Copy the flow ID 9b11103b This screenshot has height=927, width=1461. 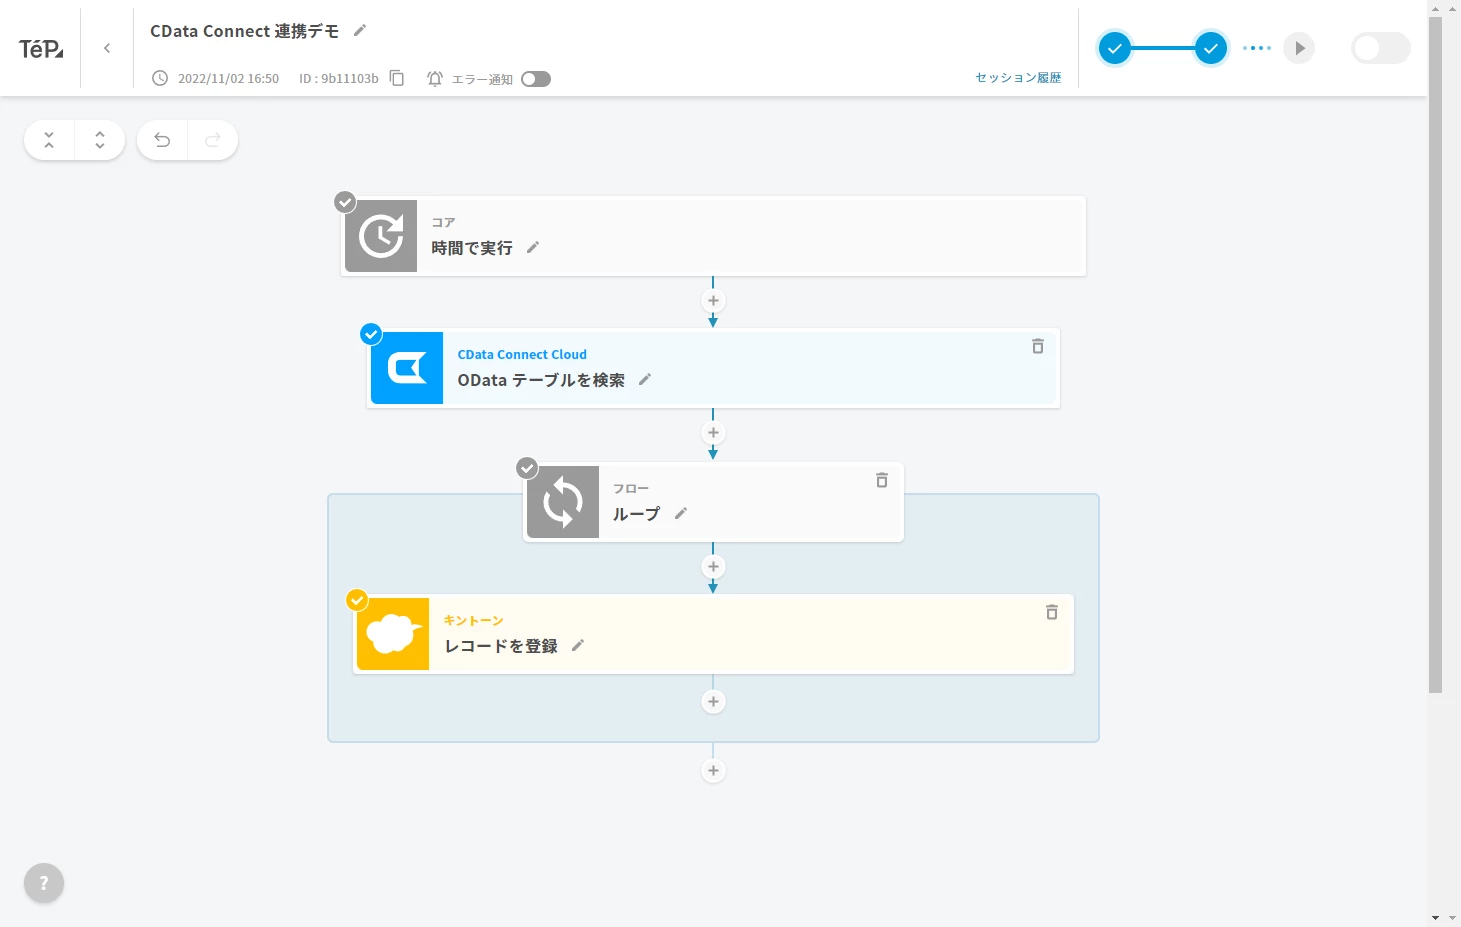click(397, 78)
